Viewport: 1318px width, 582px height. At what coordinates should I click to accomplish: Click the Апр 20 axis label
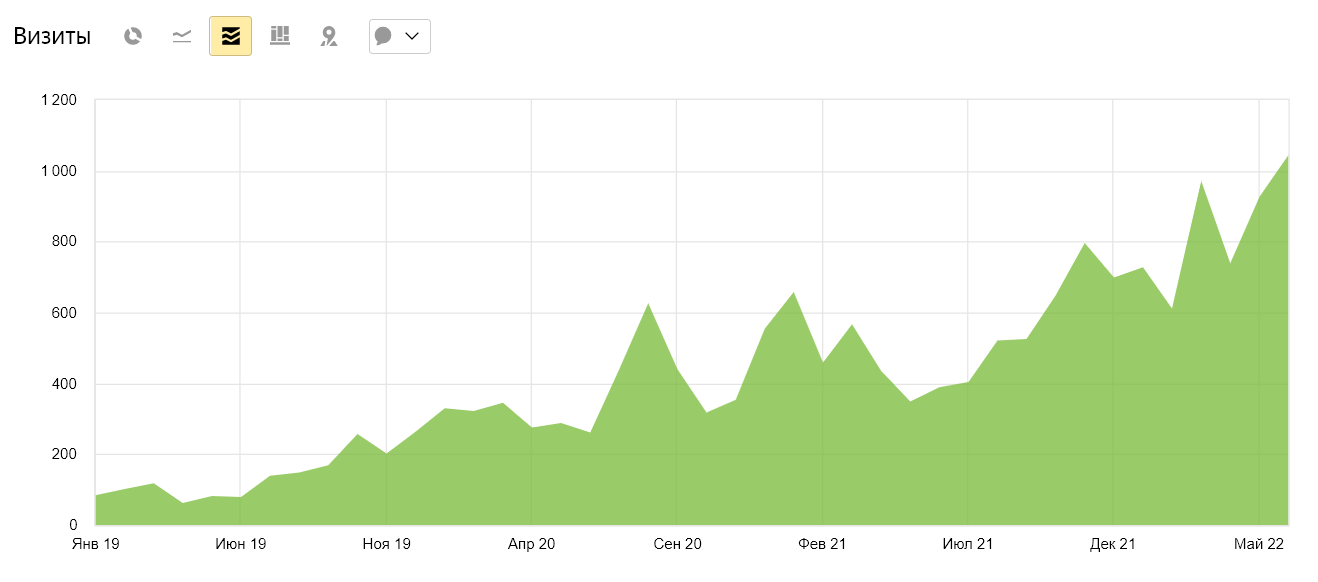[x=532, y=544]
